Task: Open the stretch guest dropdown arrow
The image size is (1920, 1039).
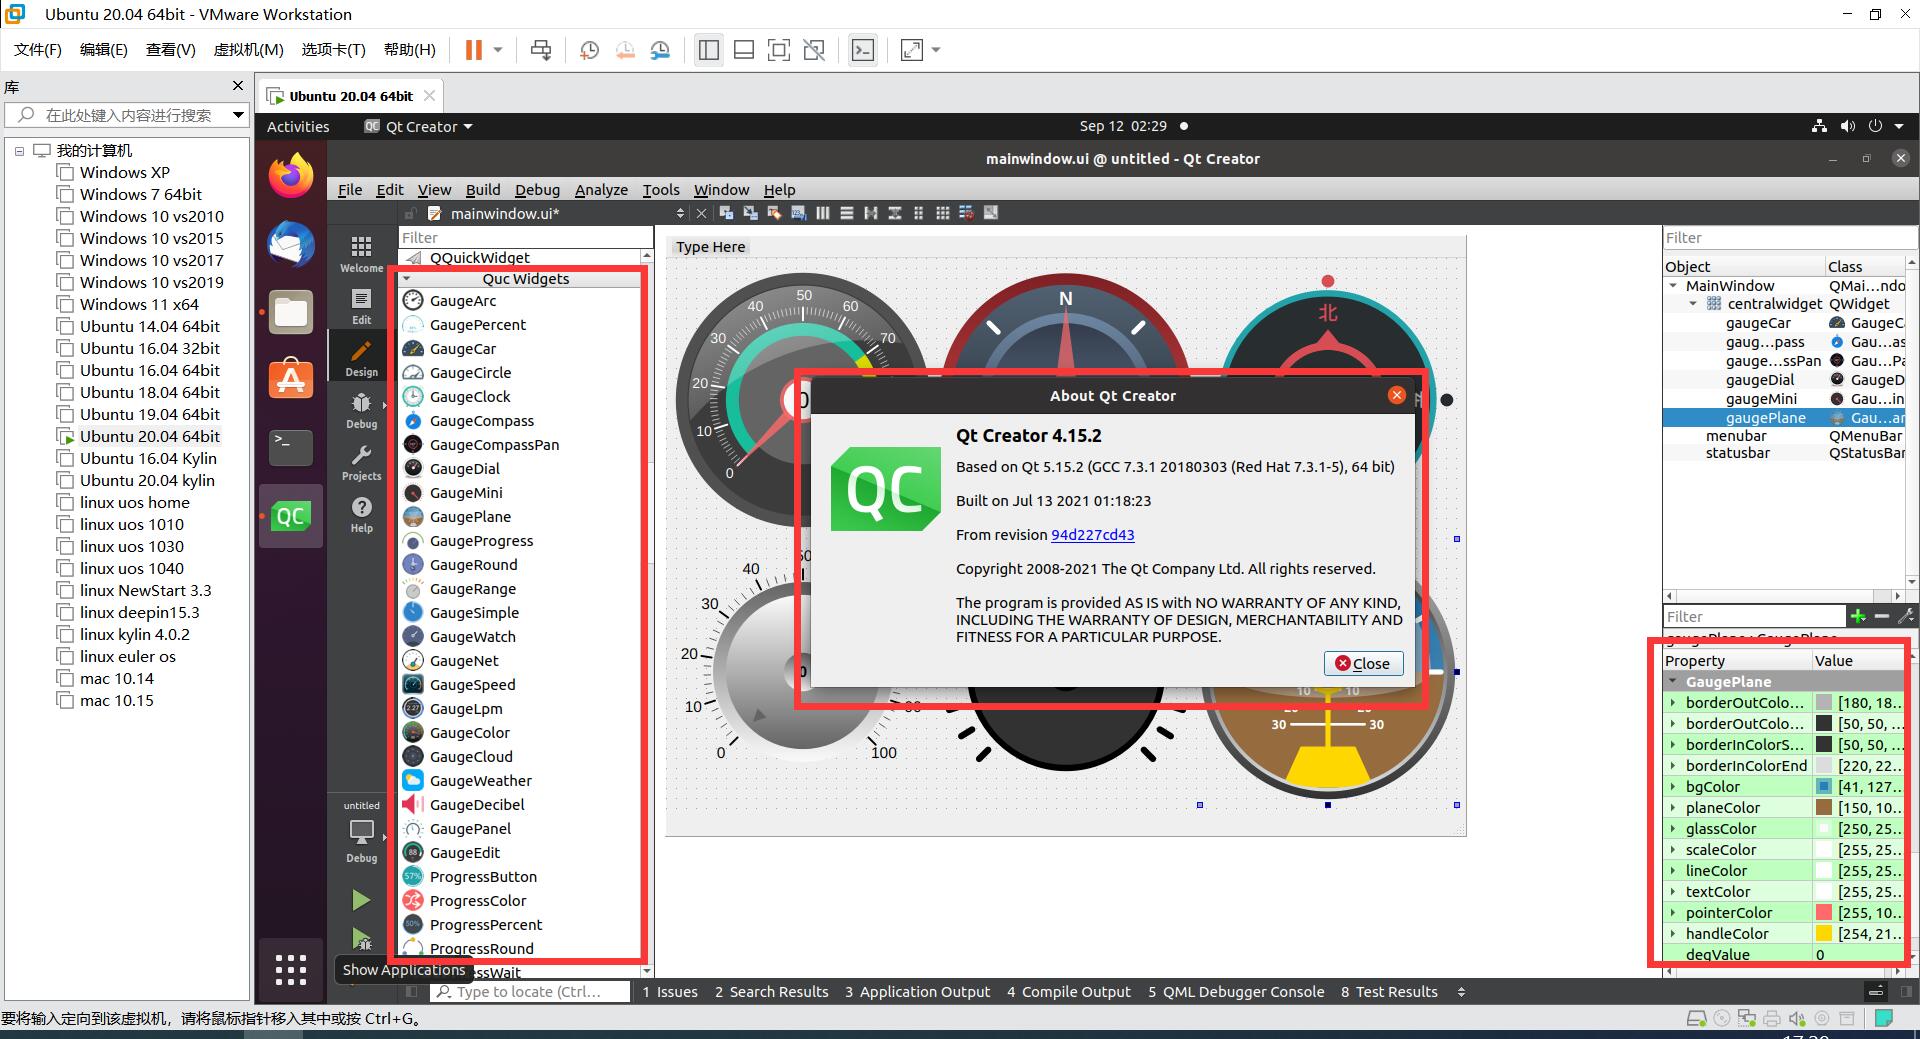Action: pos(936,50)
